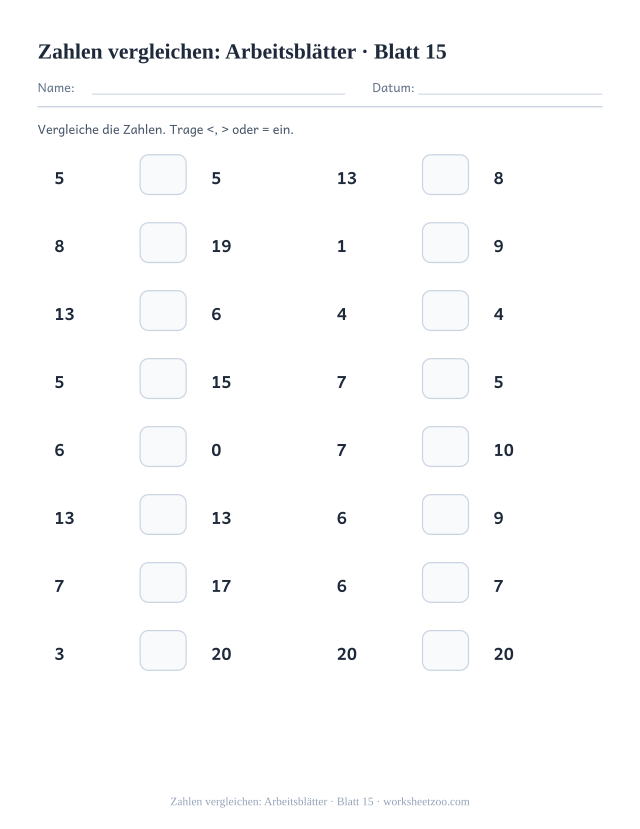Select the answer box between 3 and 20
The image size is (640, 829).
163,650
